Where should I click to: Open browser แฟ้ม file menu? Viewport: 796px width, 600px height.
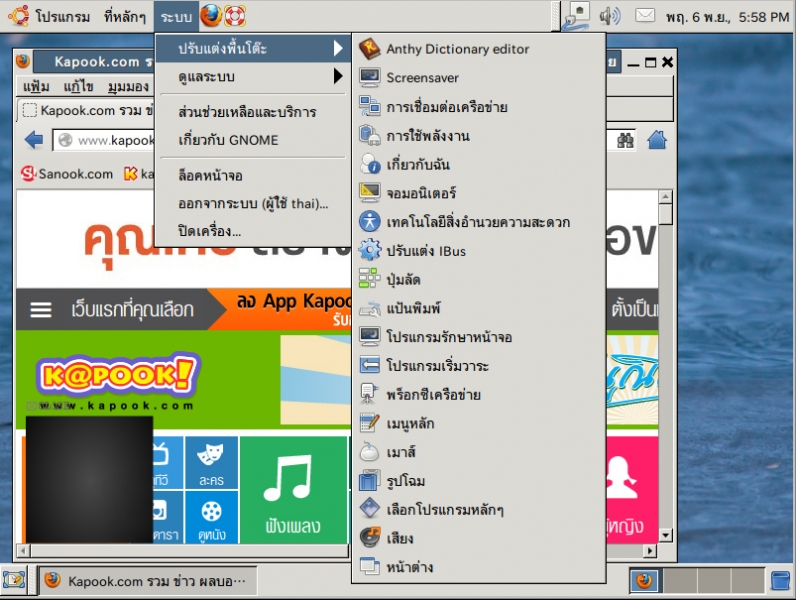[36, 87]
